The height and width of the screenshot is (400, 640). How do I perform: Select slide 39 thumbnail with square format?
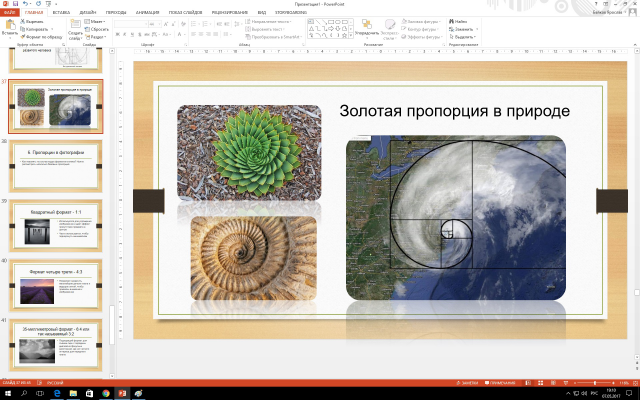pos(56,226)
